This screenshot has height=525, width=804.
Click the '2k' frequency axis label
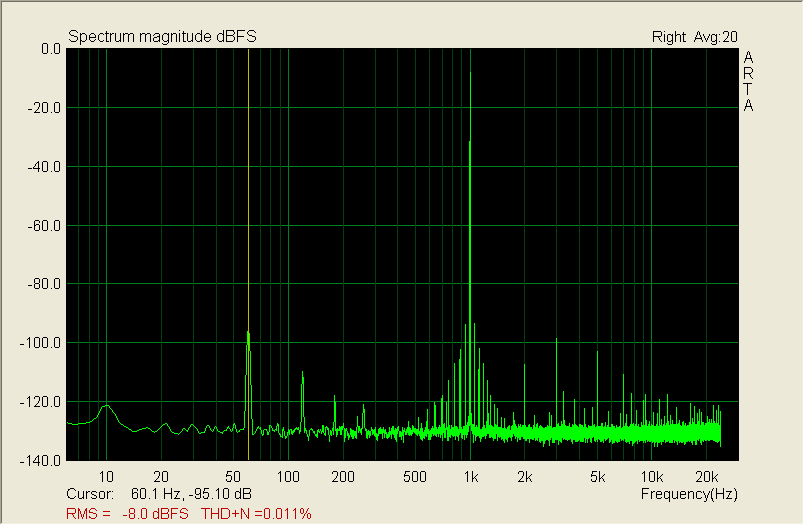(525, 477)
